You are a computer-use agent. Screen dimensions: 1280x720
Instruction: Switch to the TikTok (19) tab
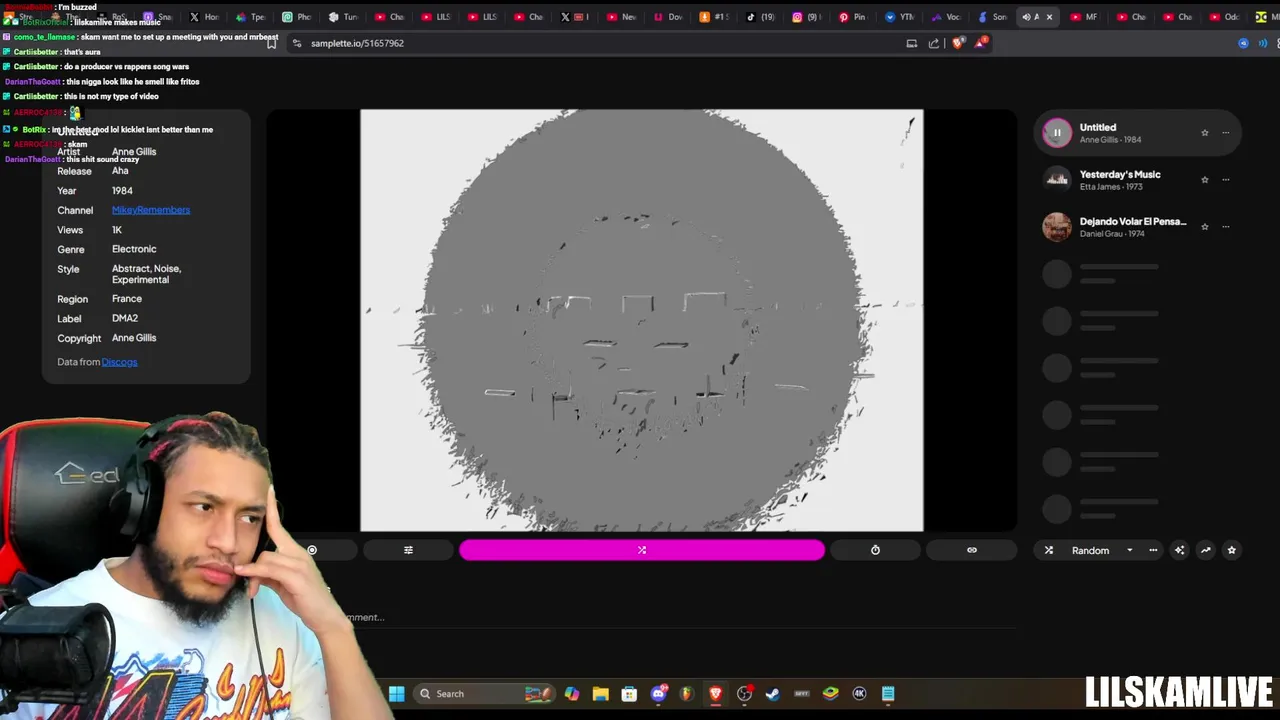tap(761, 17)
